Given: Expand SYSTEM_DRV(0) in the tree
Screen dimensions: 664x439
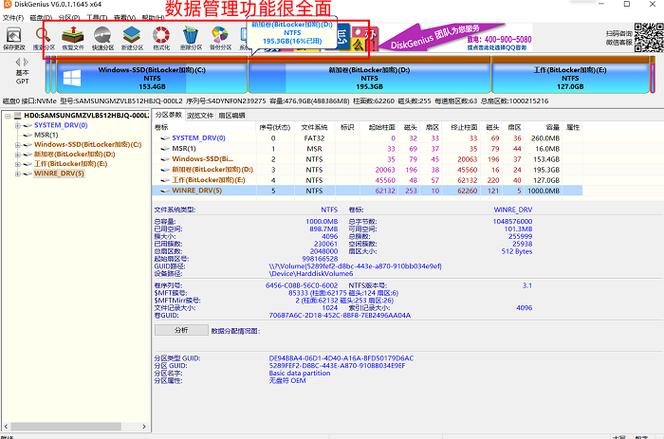Looking at the screenshot, I should (17, 125).
